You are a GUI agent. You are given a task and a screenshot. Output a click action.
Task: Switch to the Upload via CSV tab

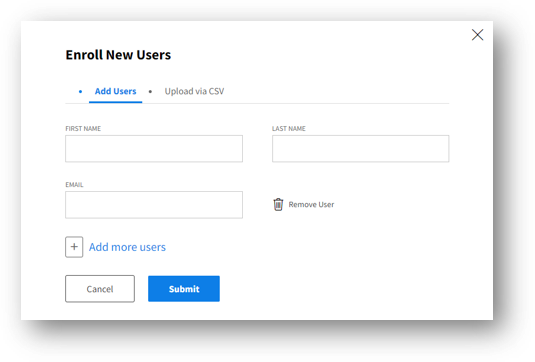pos(194,91)
